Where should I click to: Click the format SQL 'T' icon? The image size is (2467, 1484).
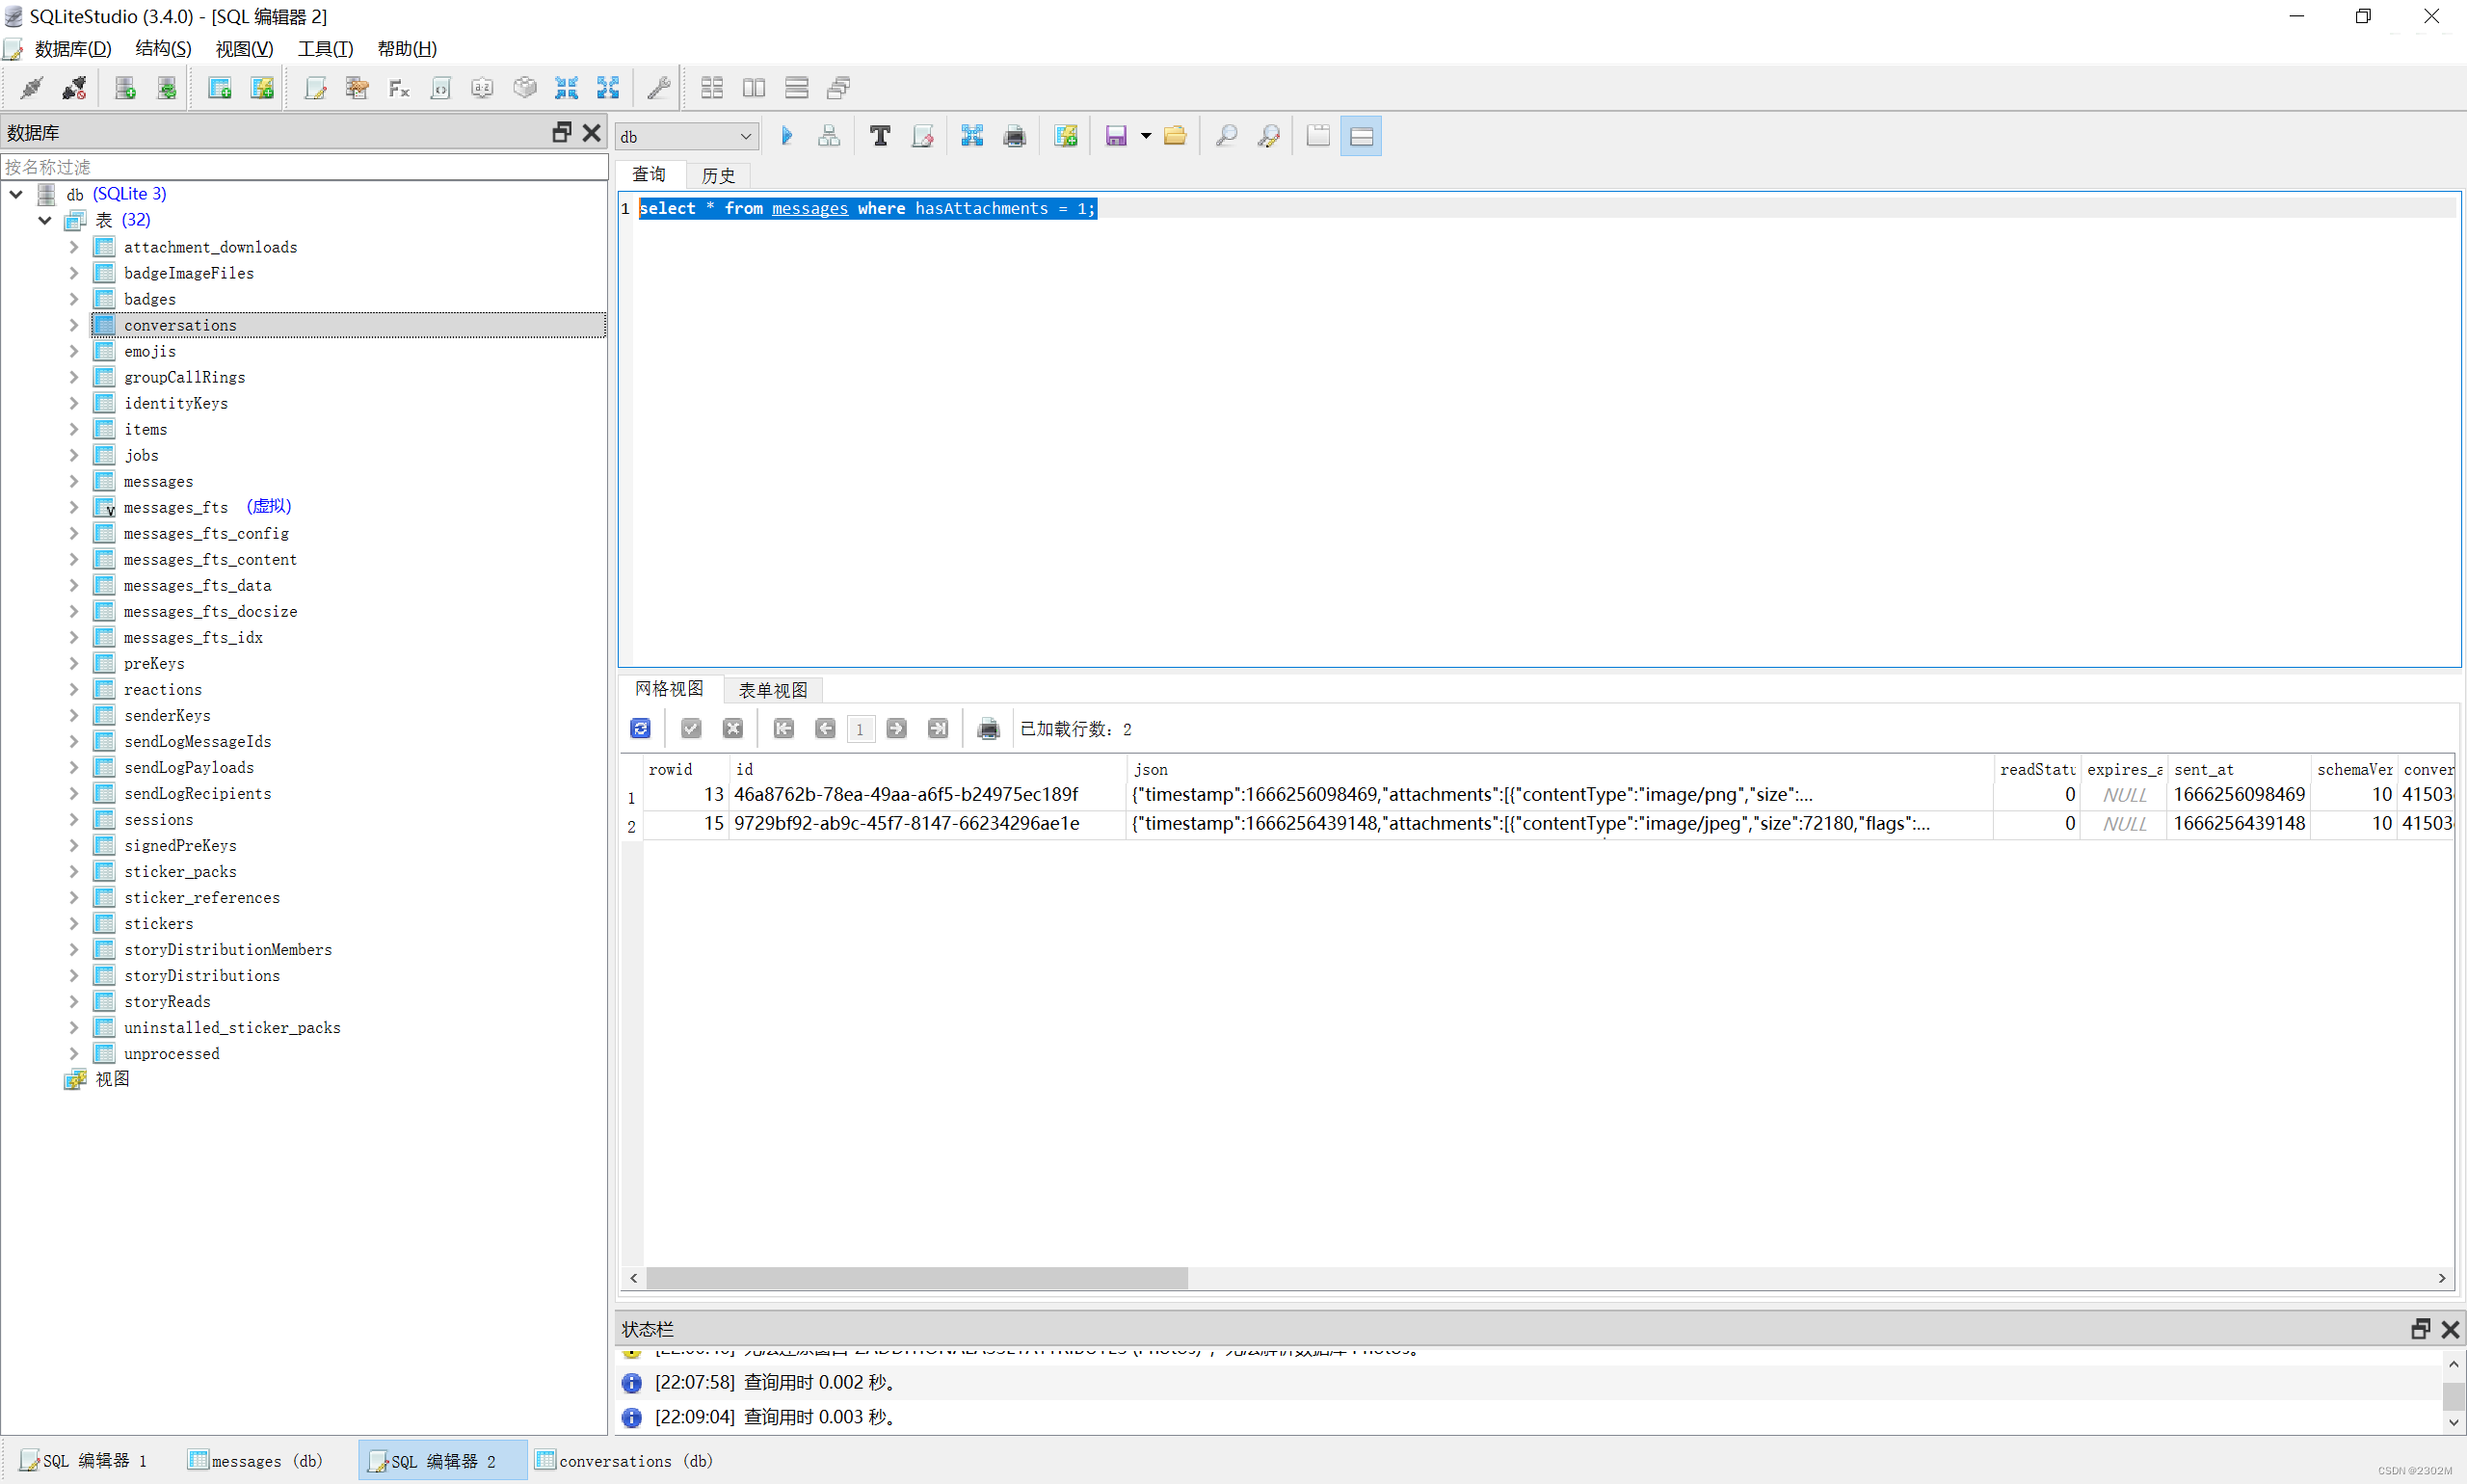(880, 136)
